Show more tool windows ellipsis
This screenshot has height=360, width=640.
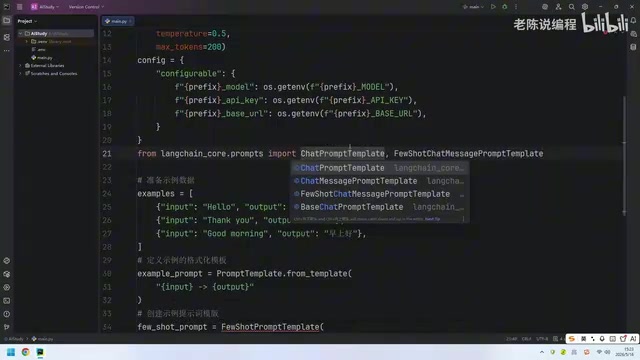[7, 51]
